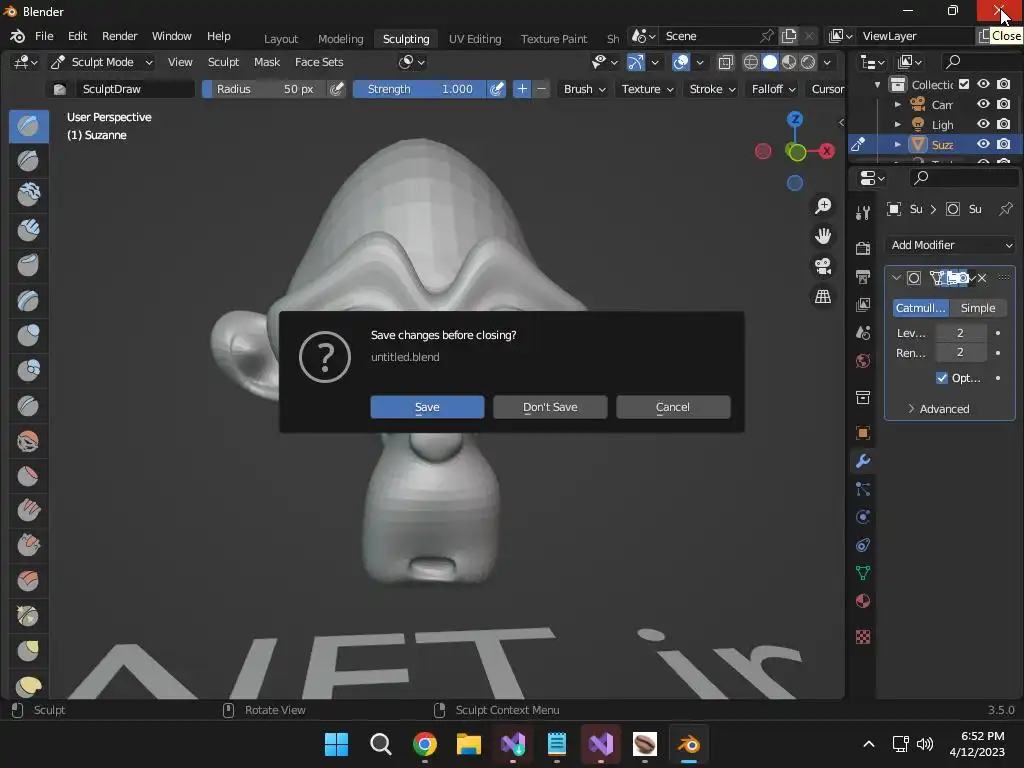
Task: Select the Multi-plane Scrape brush tool
Action: [28, 581]
